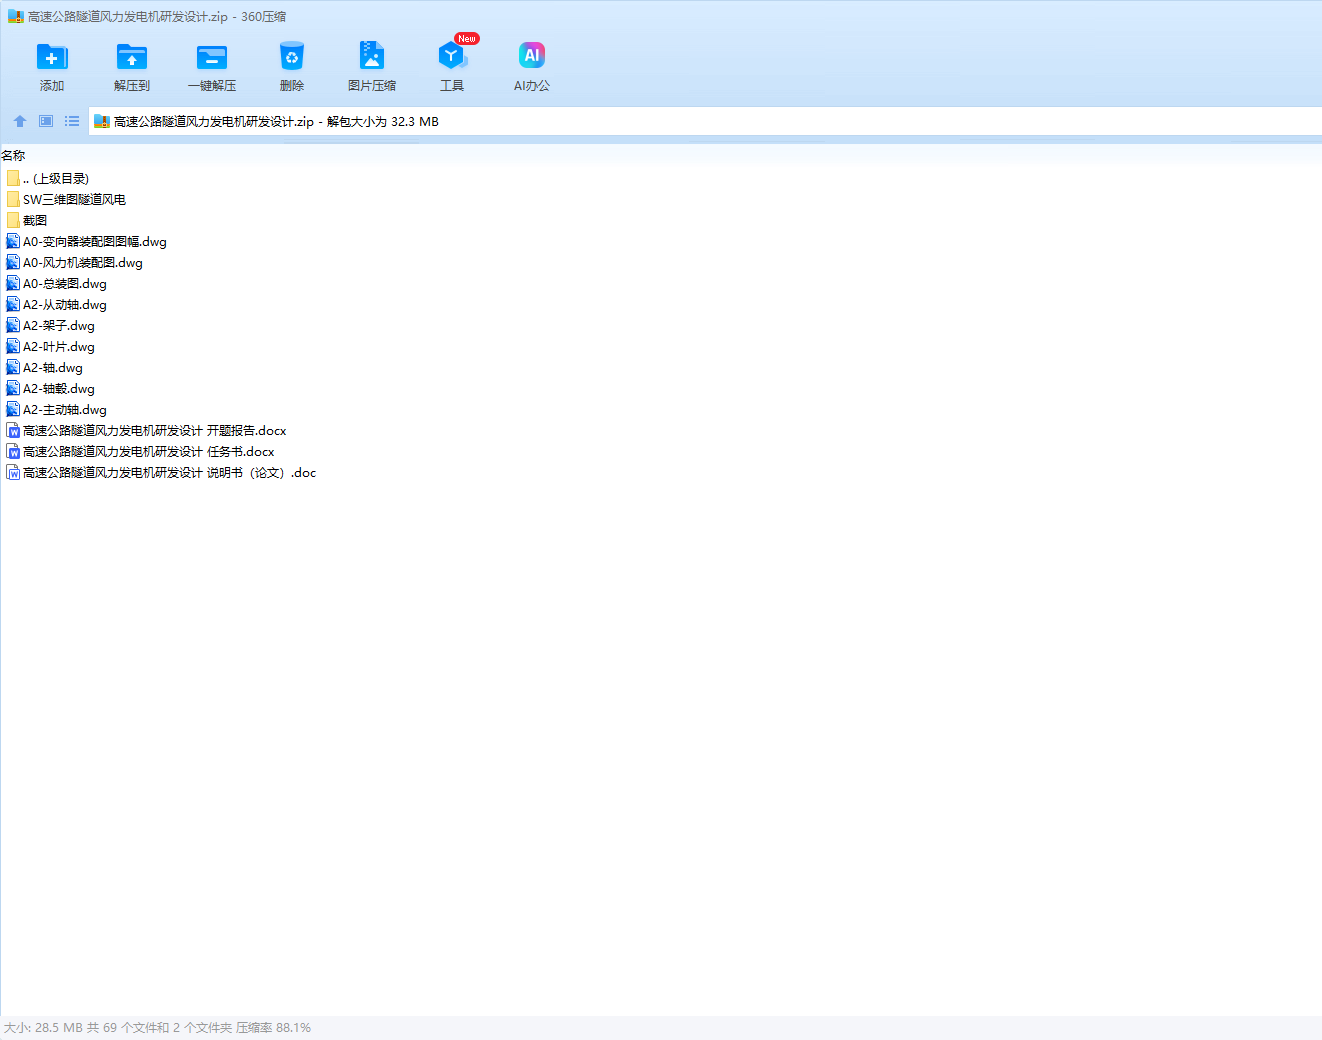Click the status bar size summary text
1322x1040 pixels.
[x=157, y=1027]
